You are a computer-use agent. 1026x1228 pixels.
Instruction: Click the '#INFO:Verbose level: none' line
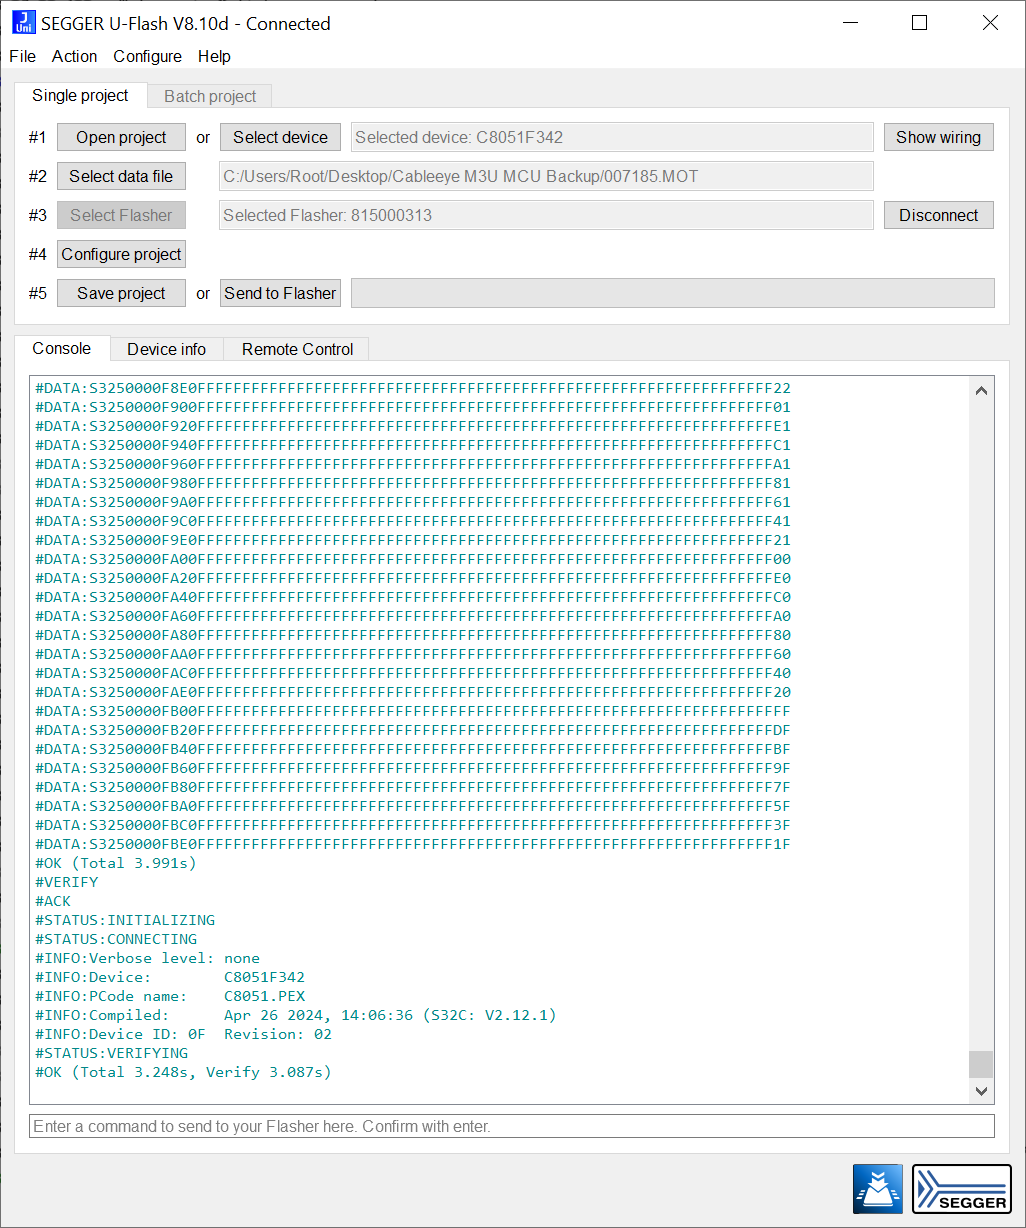(148, 958)
